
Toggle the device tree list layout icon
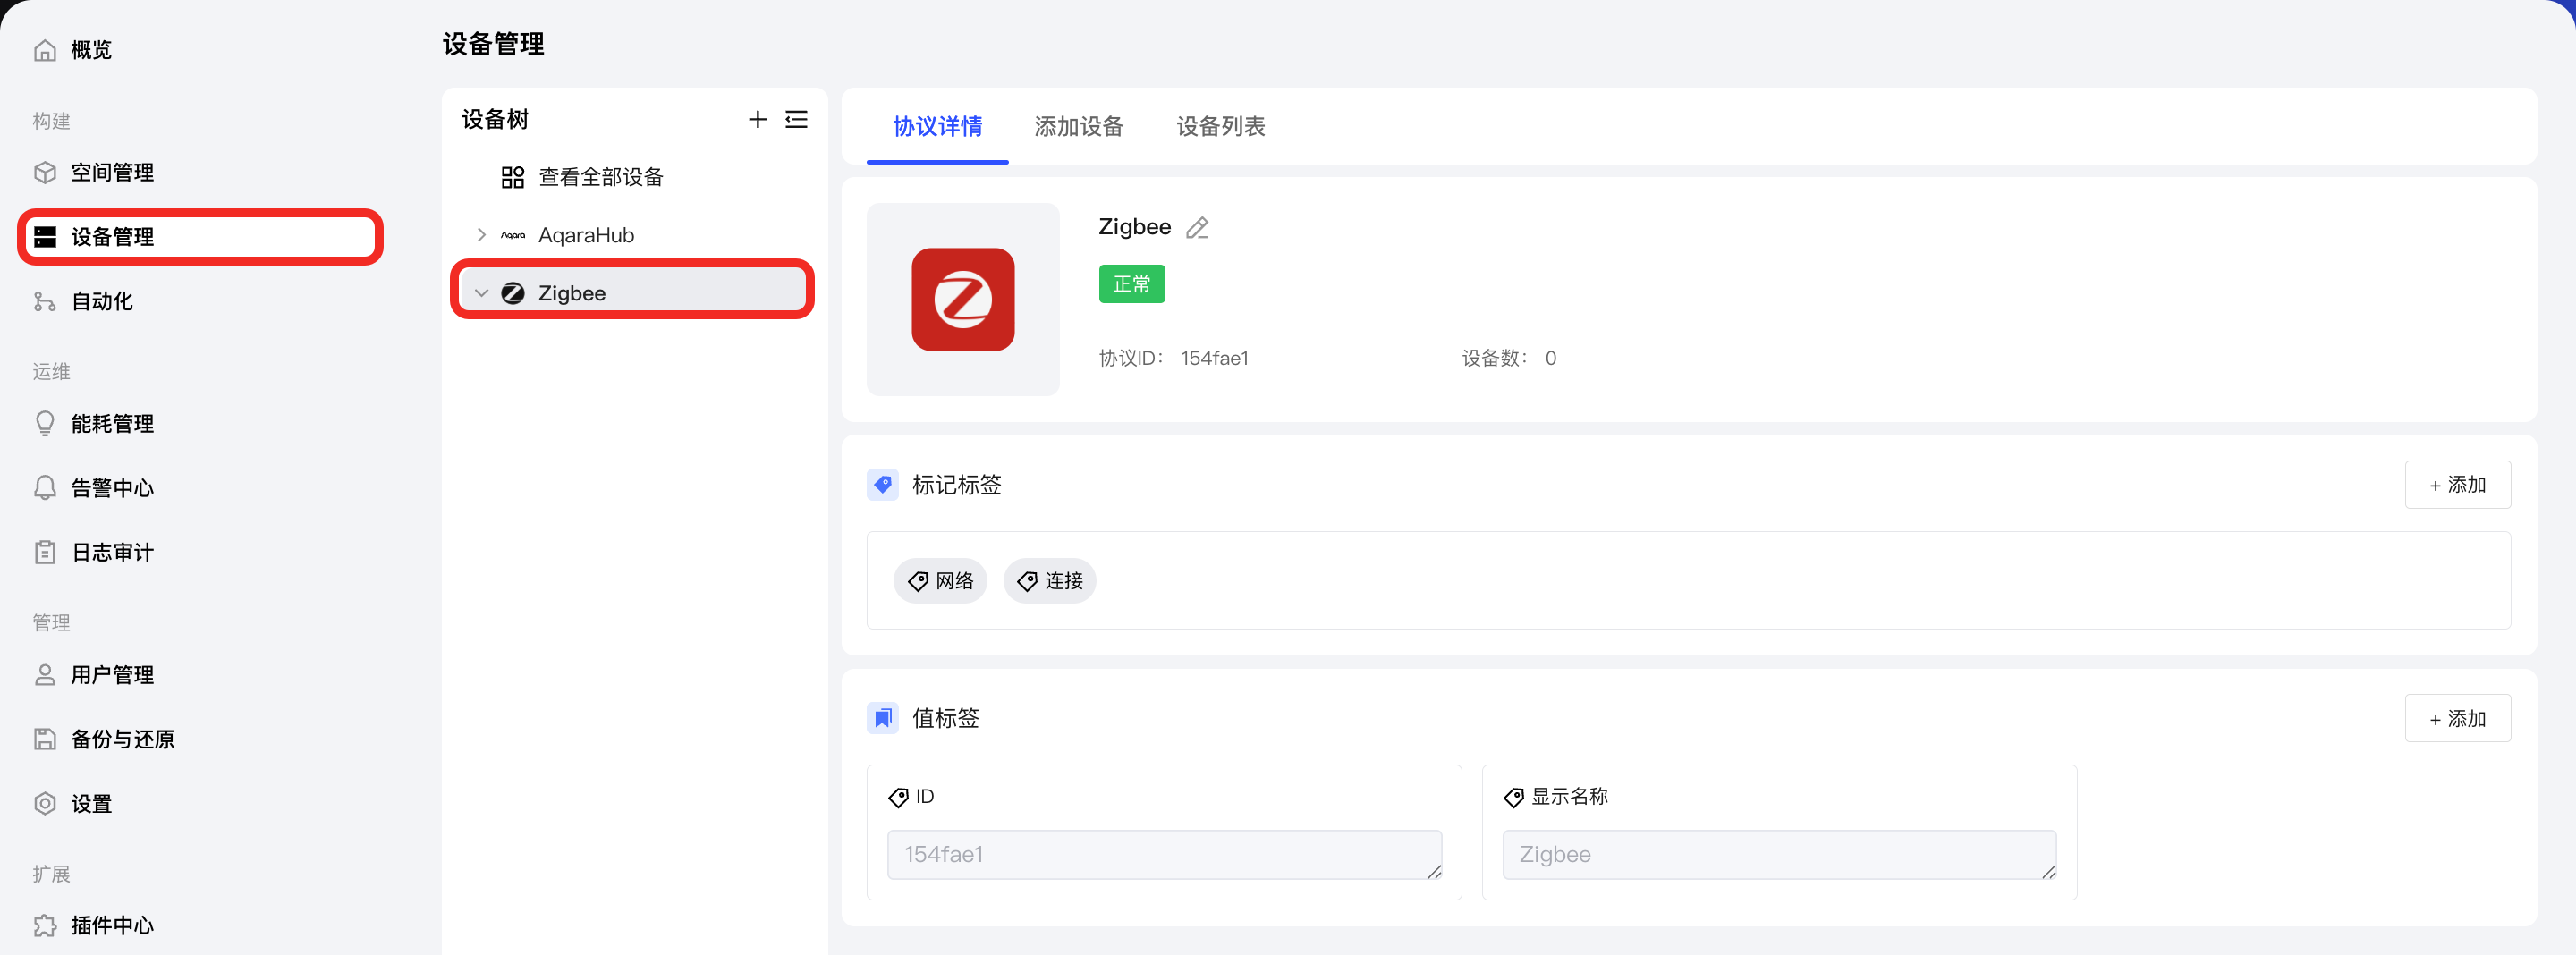click(796, 119)
